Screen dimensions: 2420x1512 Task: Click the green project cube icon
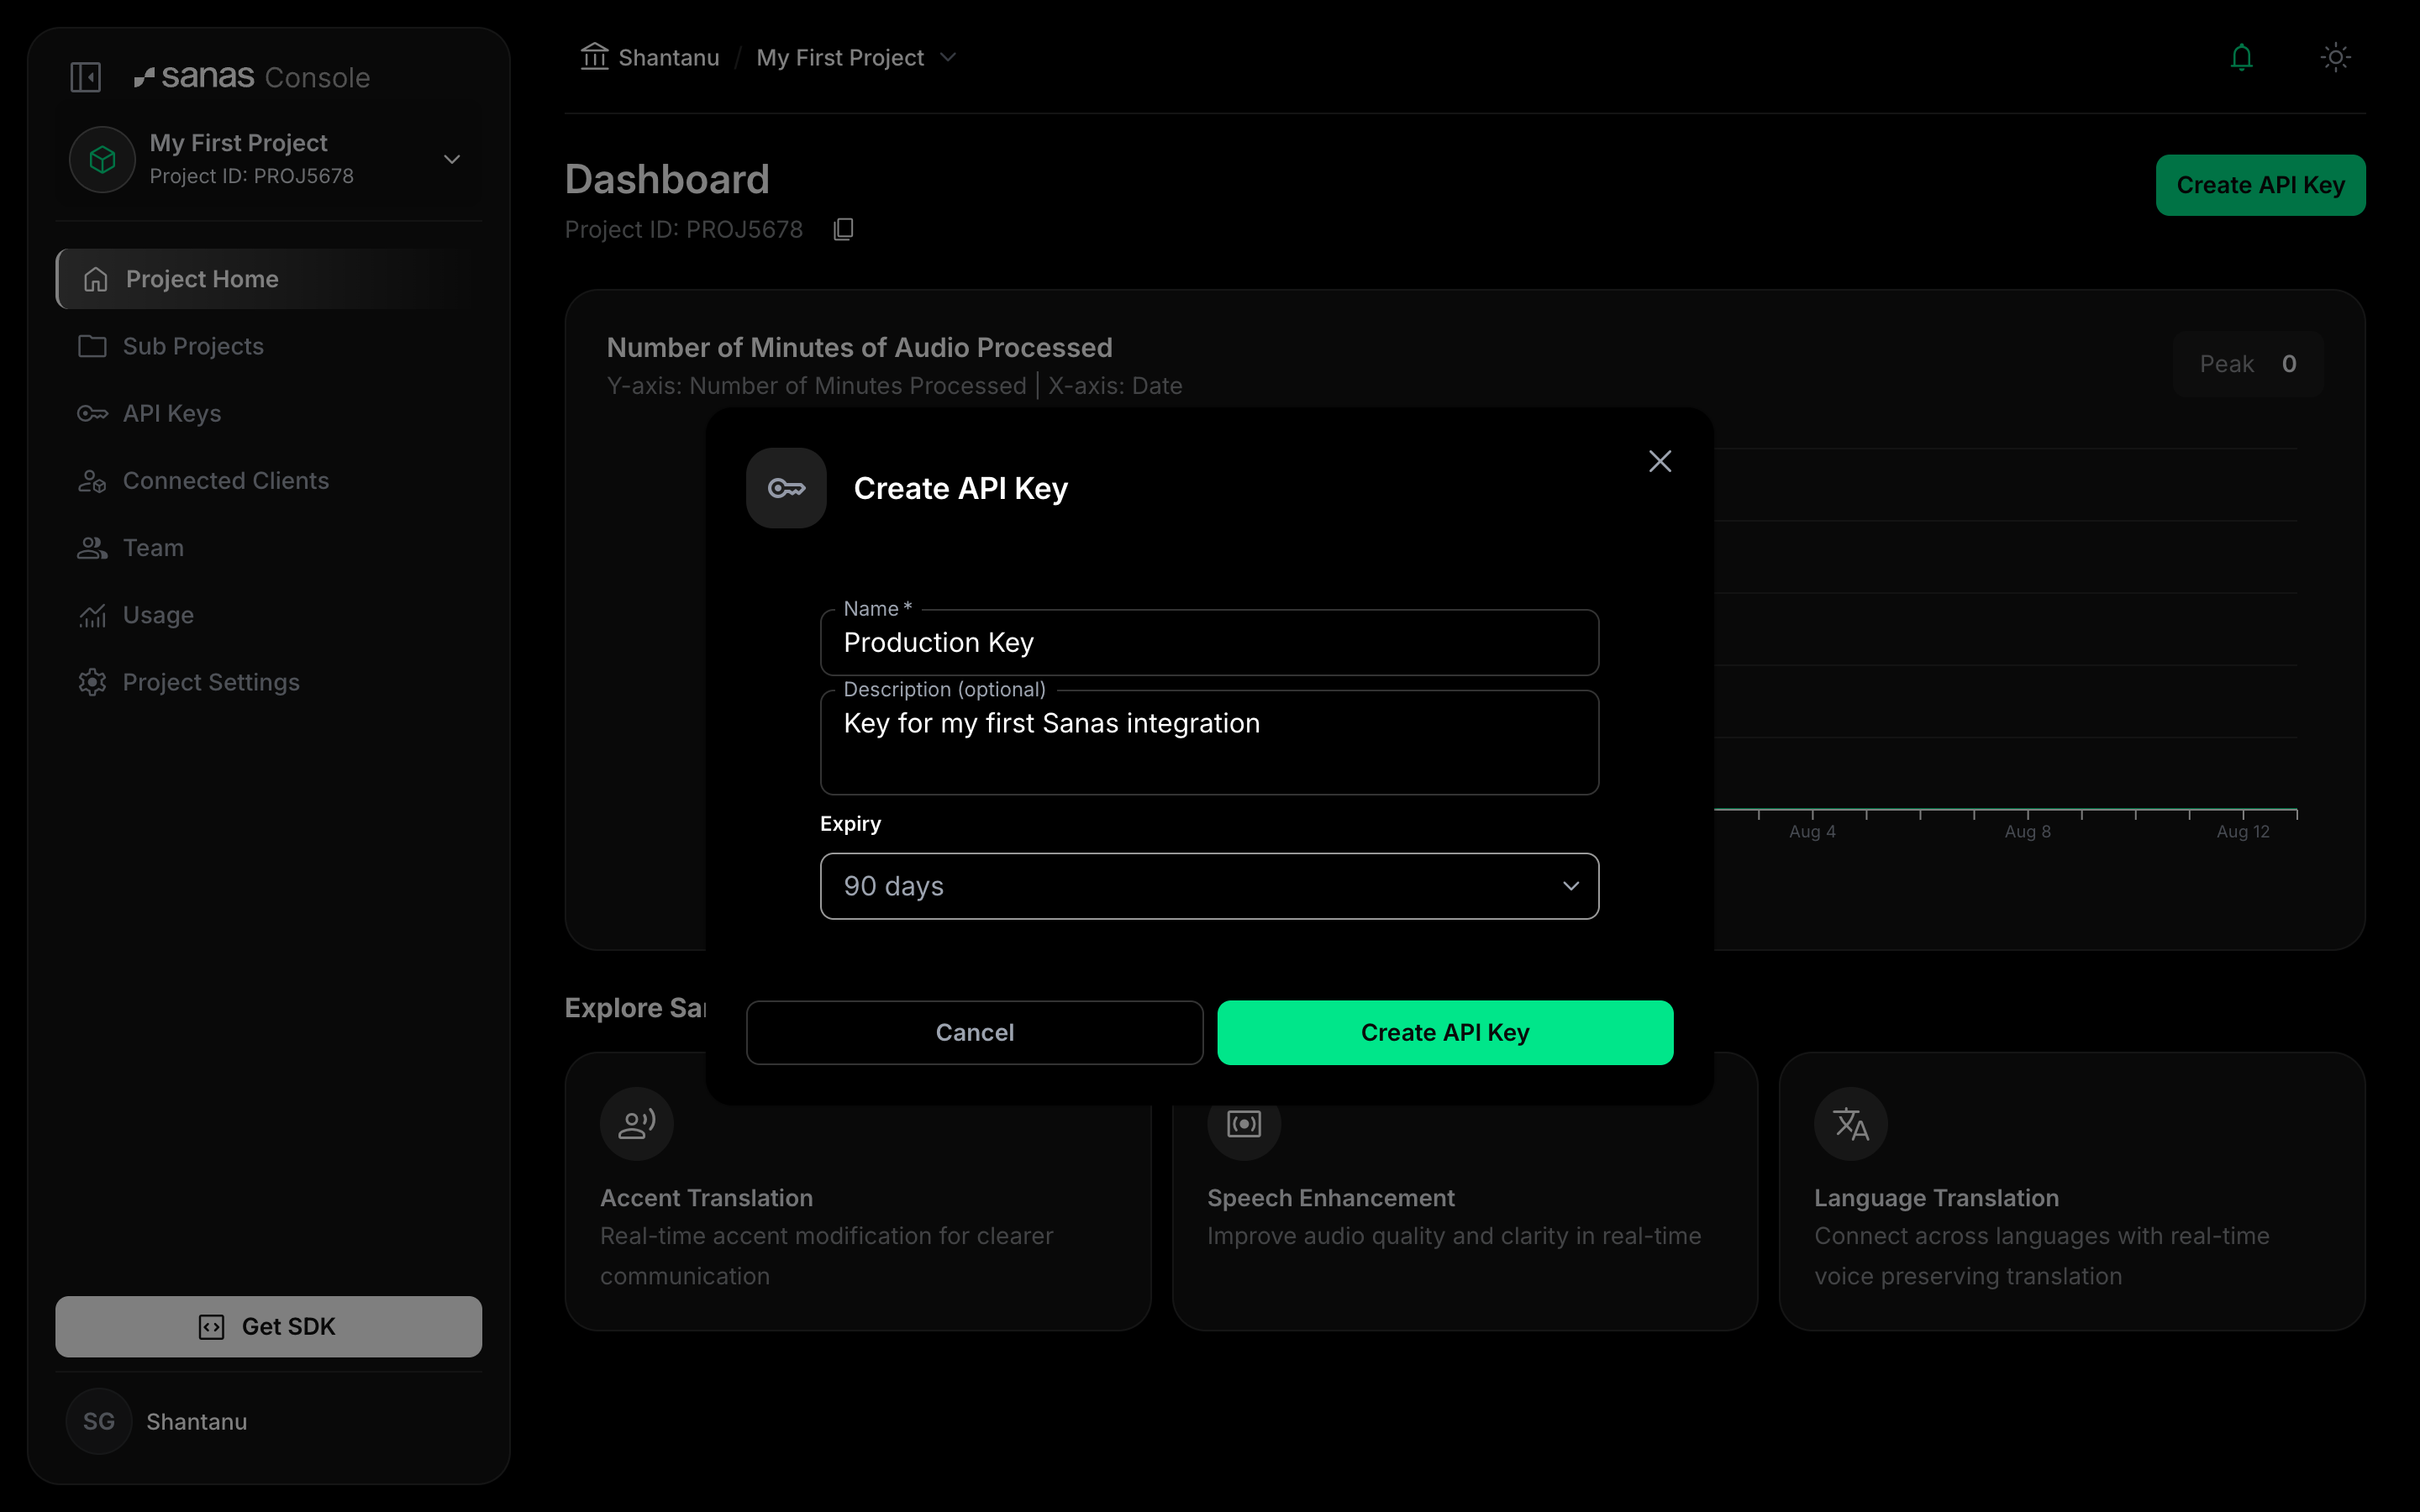click(x=102, y=159)
